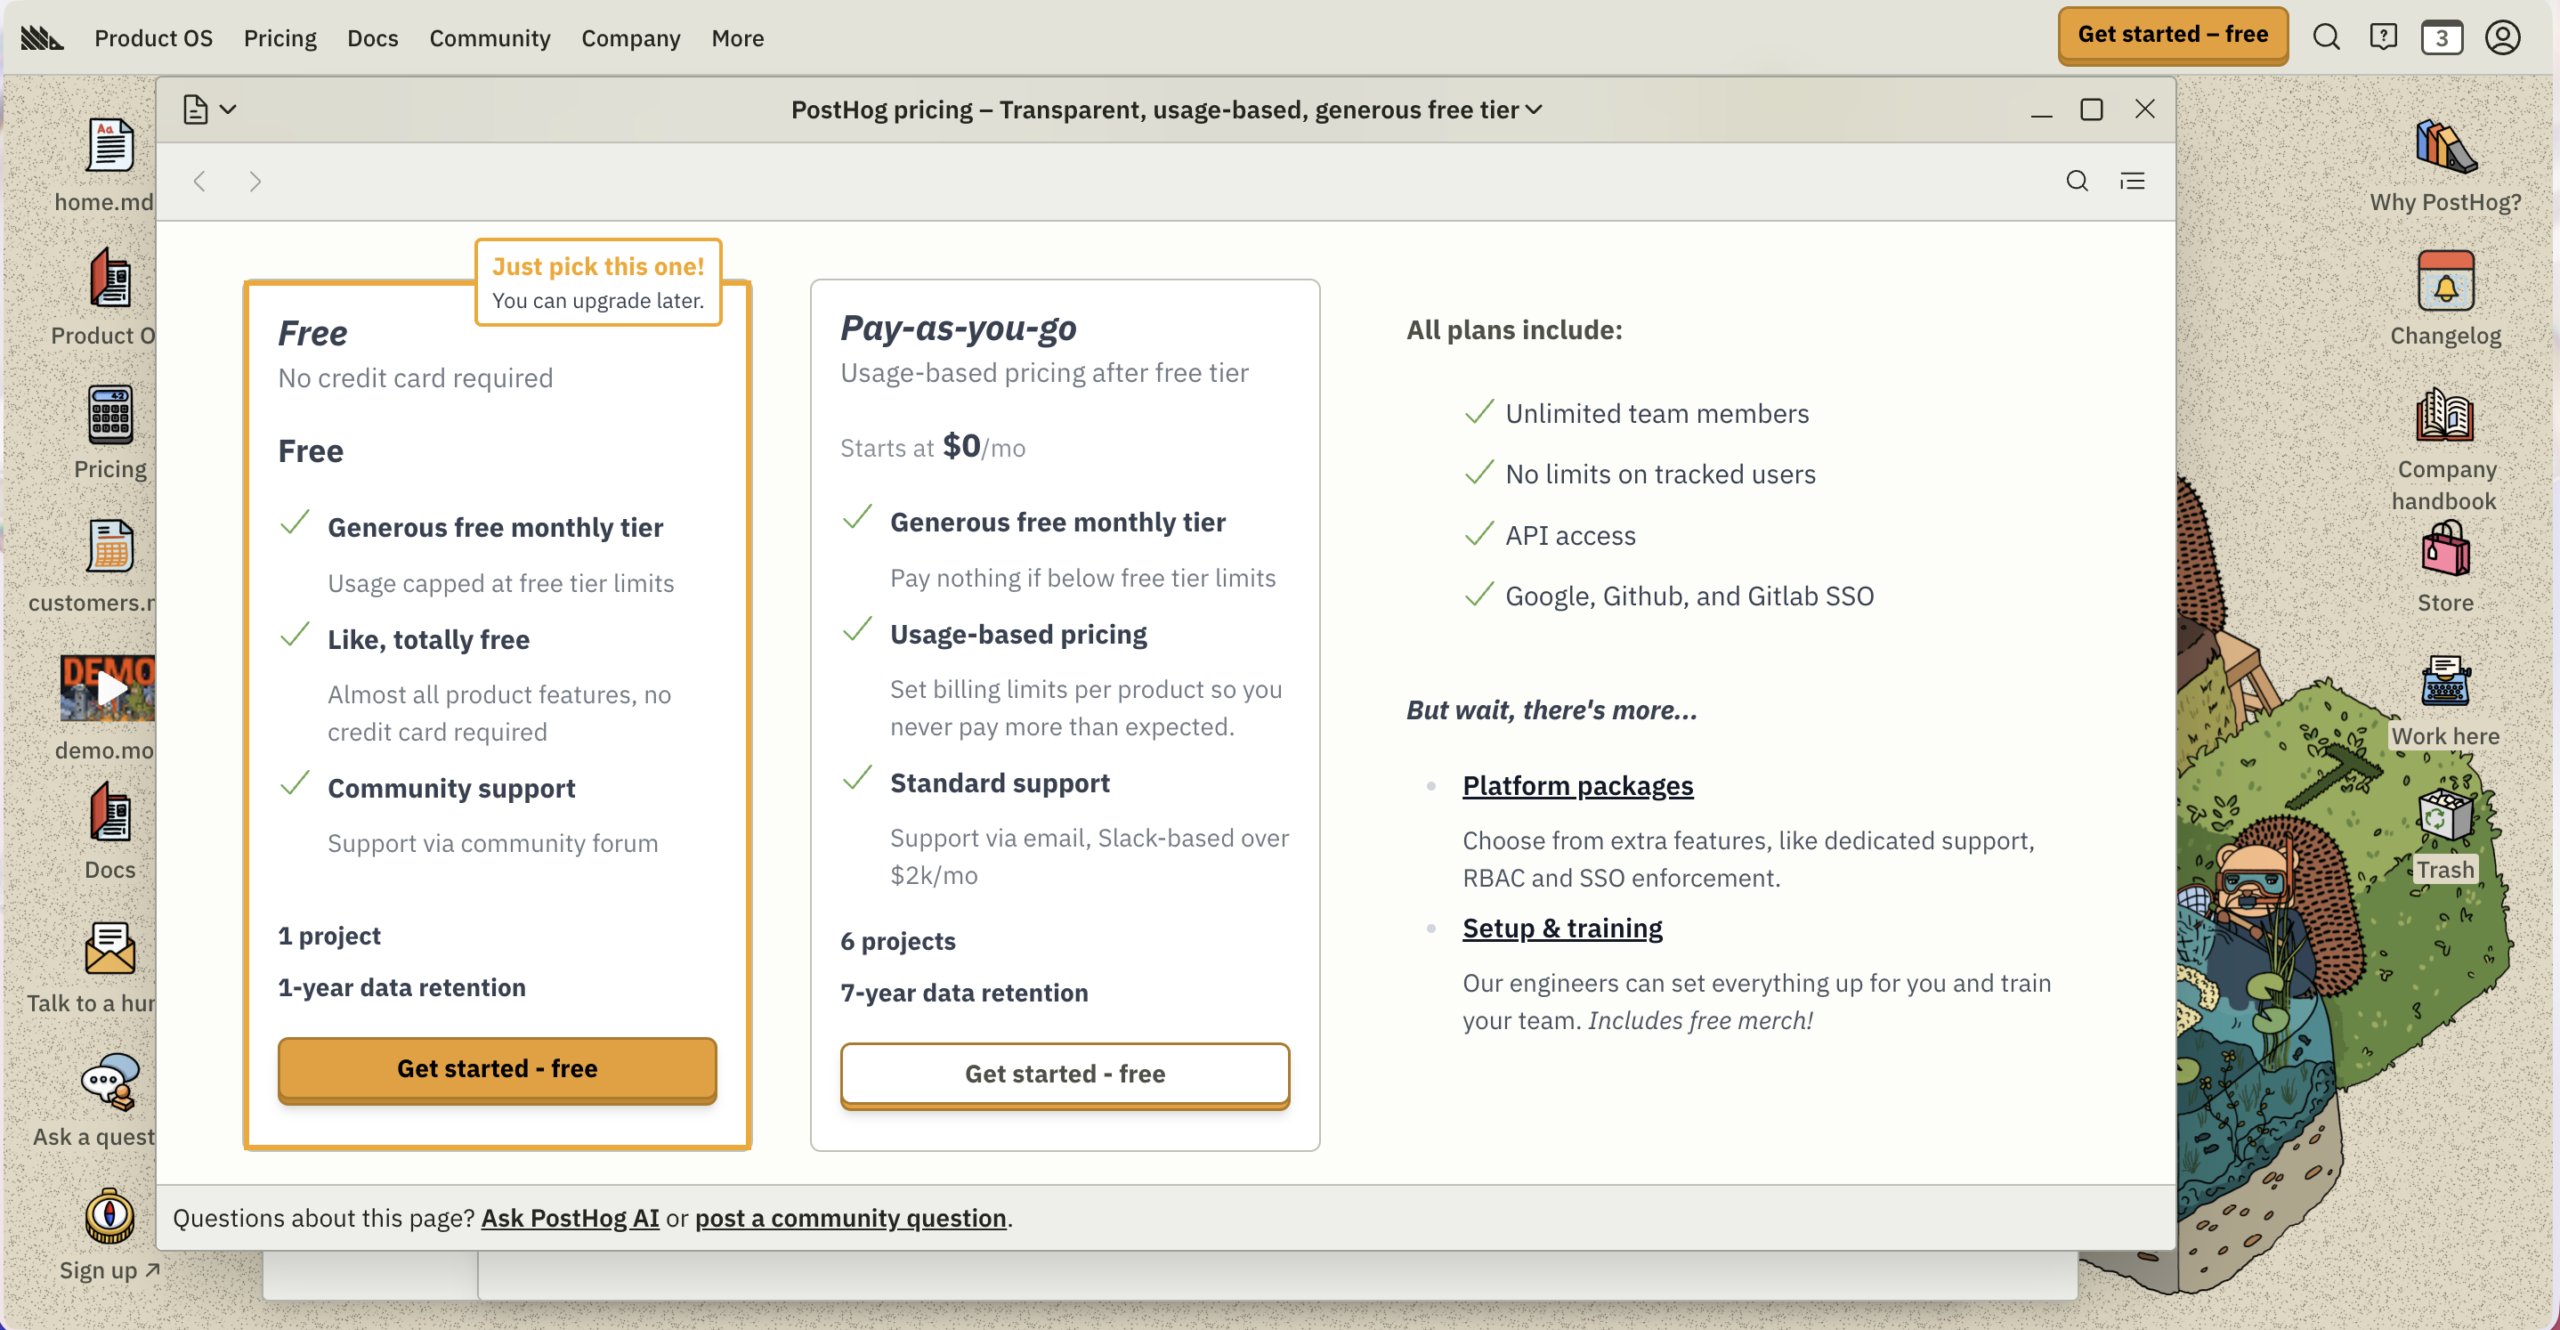Click the Store shopping bag icon
This screenshot has width=2560, height=1330.
2445,550
